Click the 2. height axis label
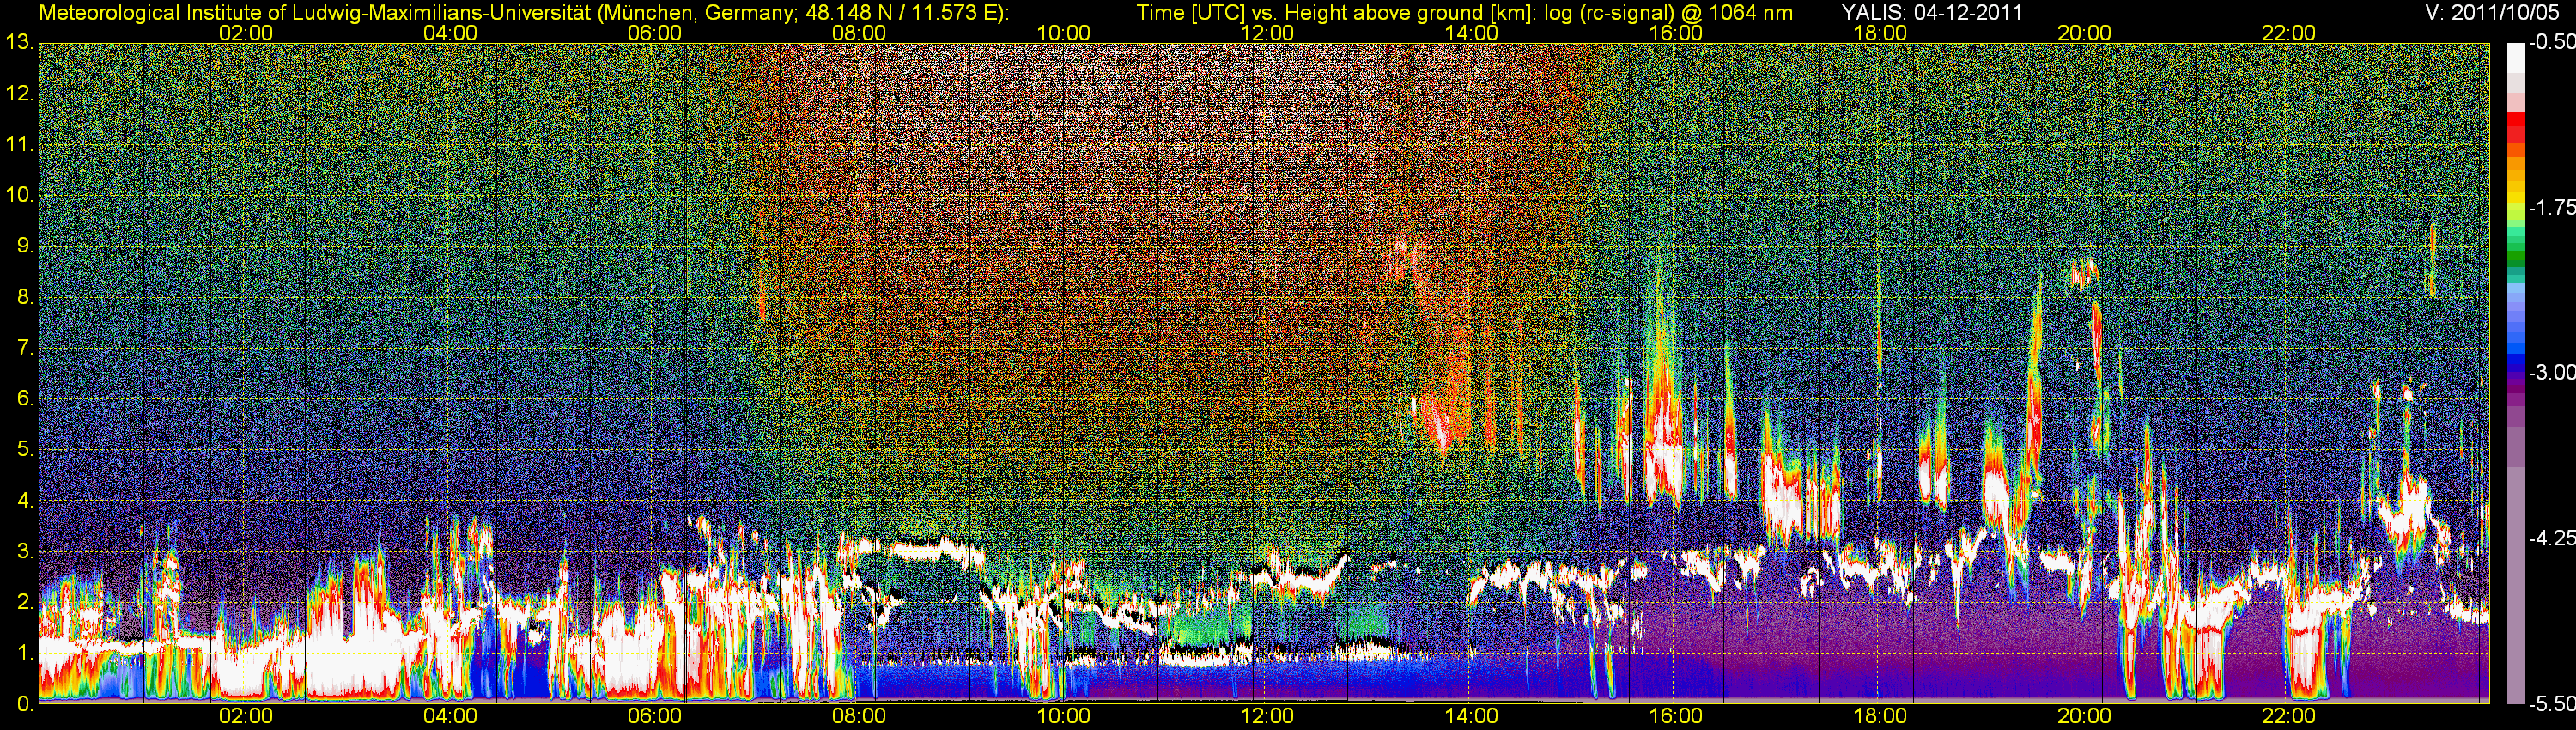 pos(25,602)
